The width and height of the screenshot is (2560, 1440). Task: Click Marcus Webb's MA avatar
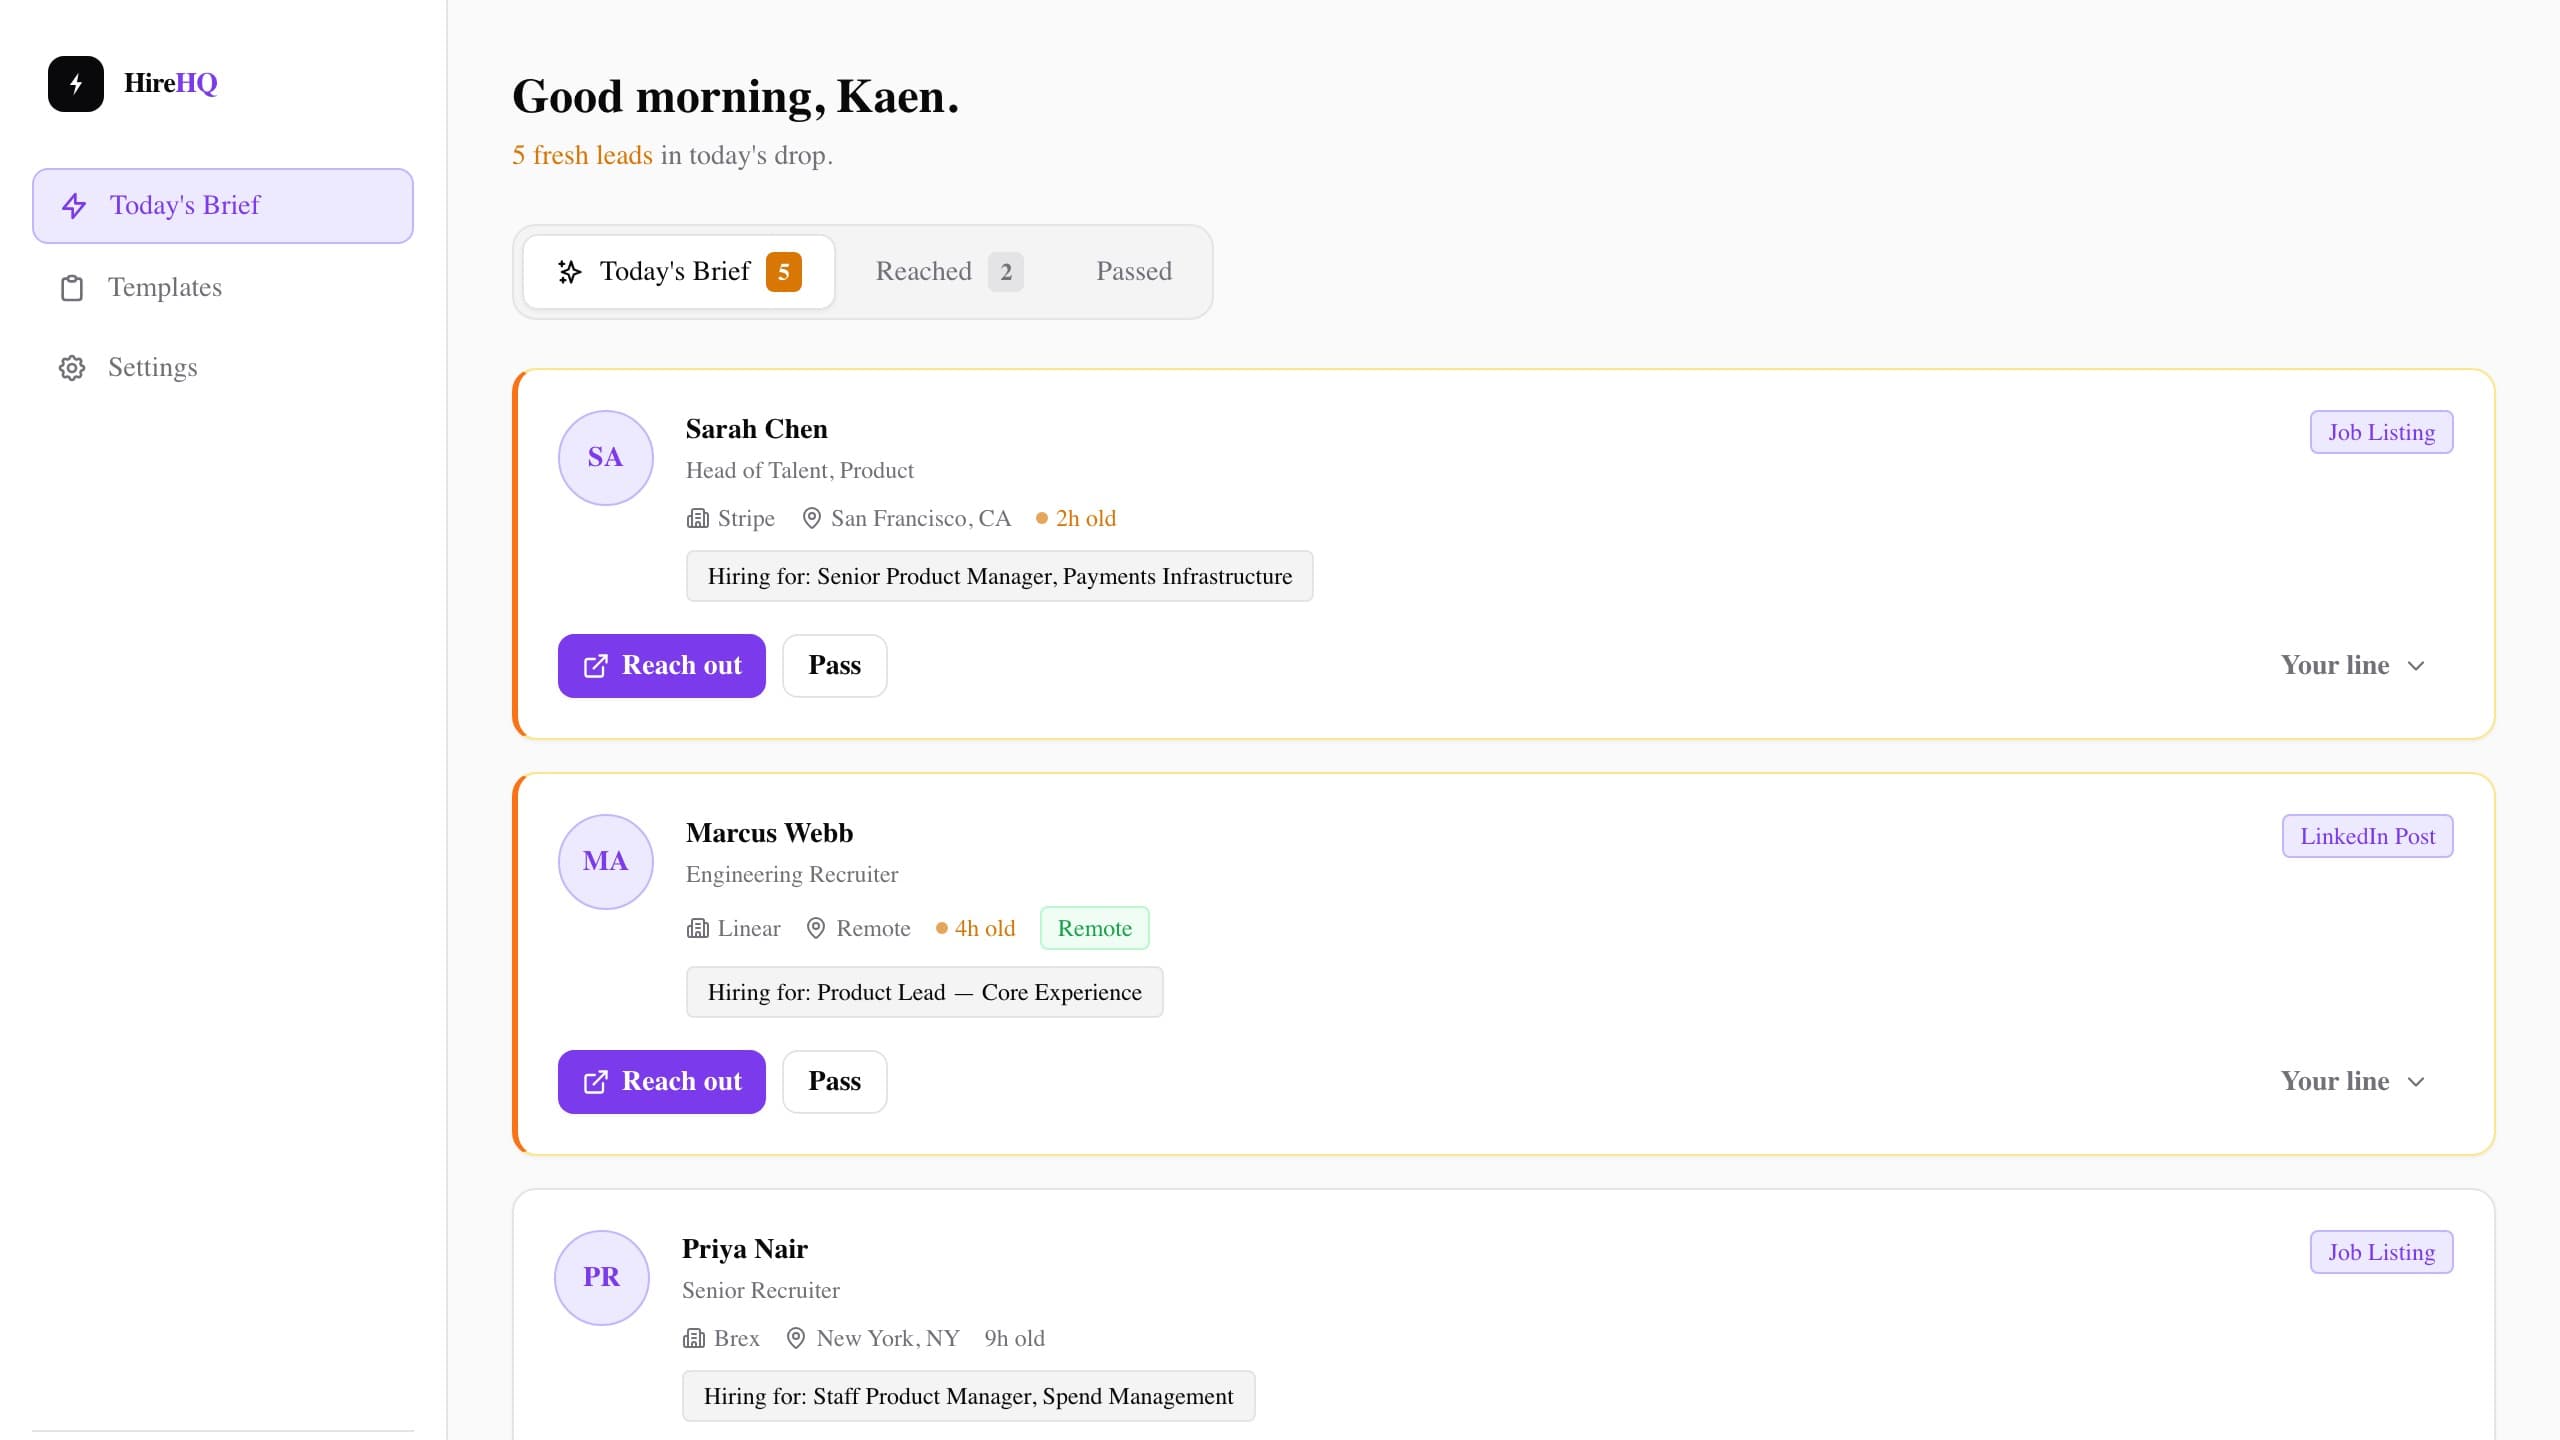(x=606, y=862)
